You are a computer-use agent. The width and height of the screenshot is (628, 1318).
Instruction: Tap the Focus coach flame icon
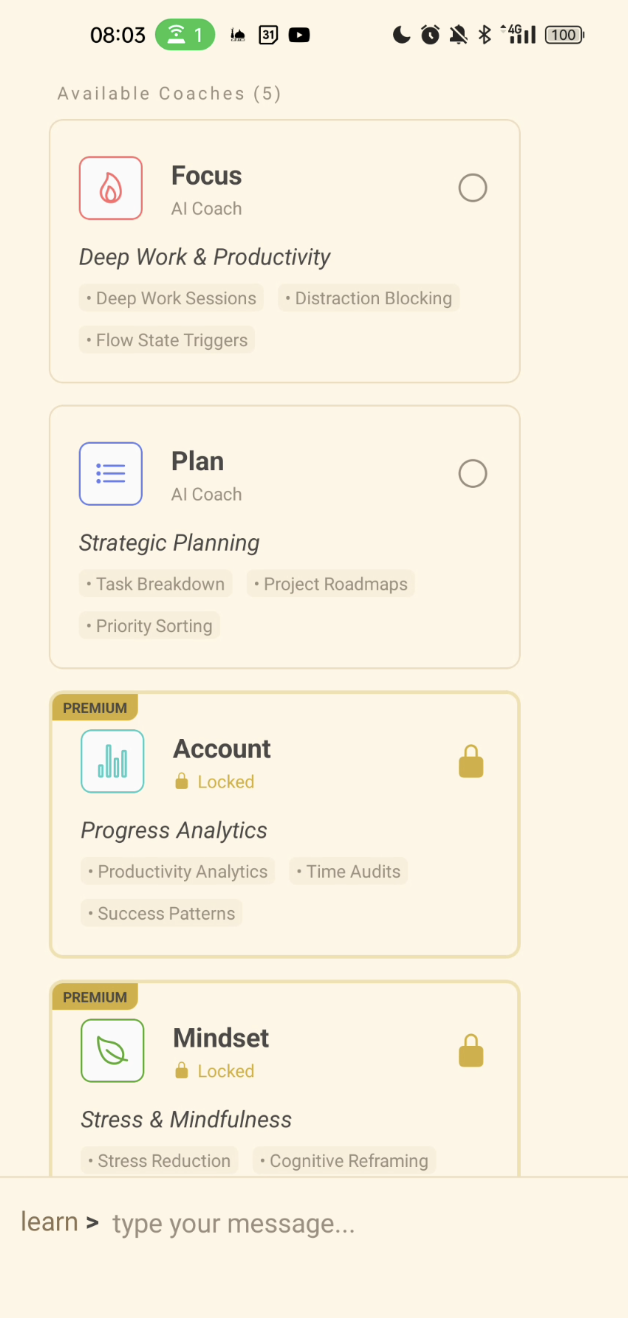pyautogui.click(x=111, y=188)
